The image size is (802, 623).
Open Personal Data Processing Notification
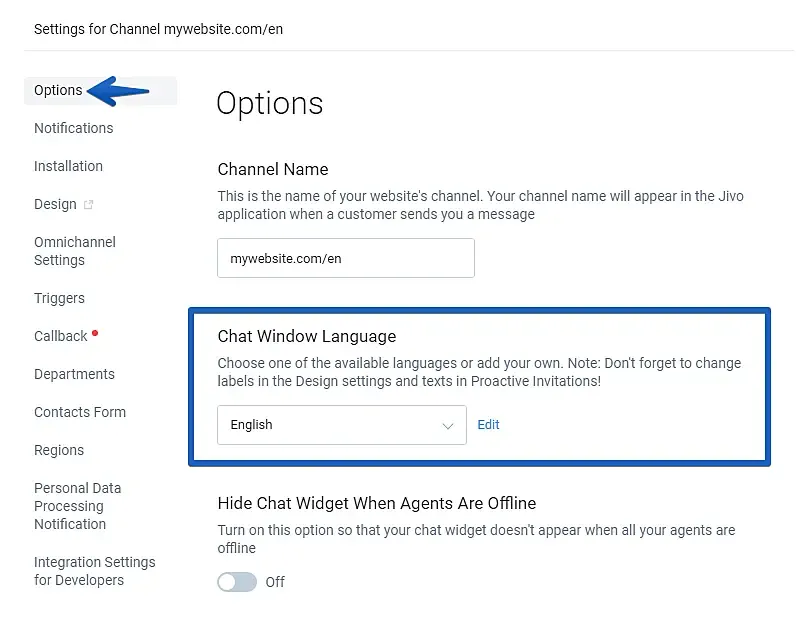[77, 506]
